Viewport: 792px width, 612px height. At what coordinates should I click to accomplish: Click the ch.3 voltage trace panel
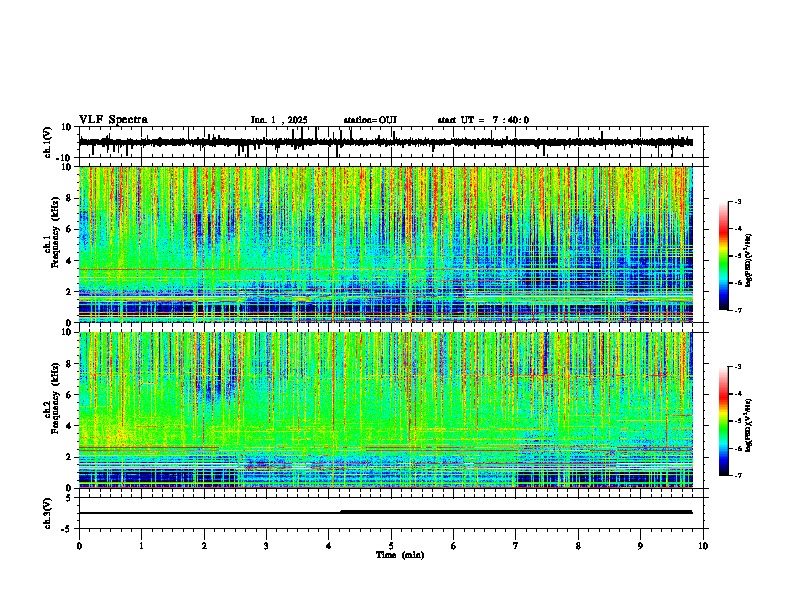(393, 513)
